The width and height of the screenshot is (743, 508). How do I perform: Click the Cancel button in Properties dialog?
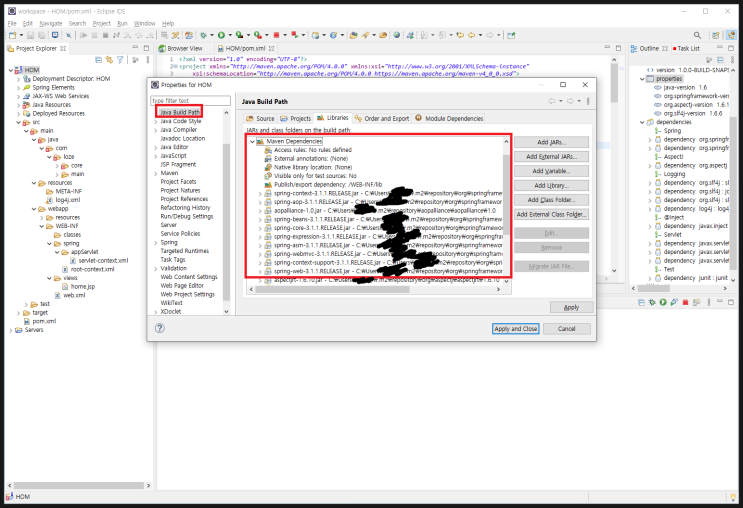[x=567, y=328]
